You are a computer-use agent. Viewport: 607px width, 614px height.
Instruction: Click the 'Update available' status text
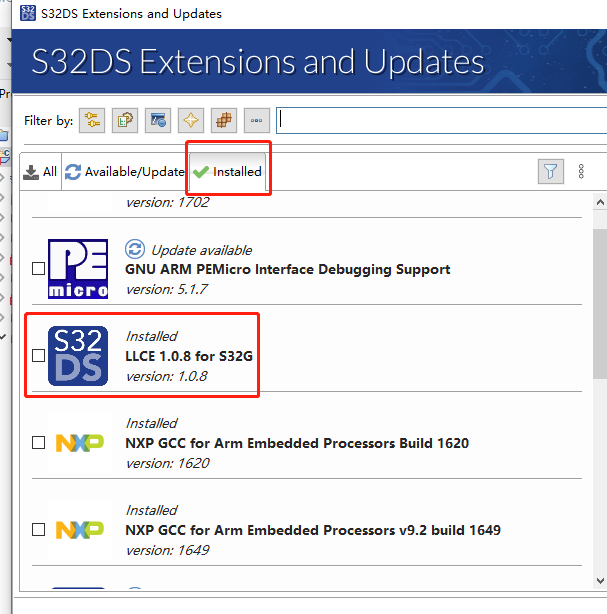click(x=202, y=250)
